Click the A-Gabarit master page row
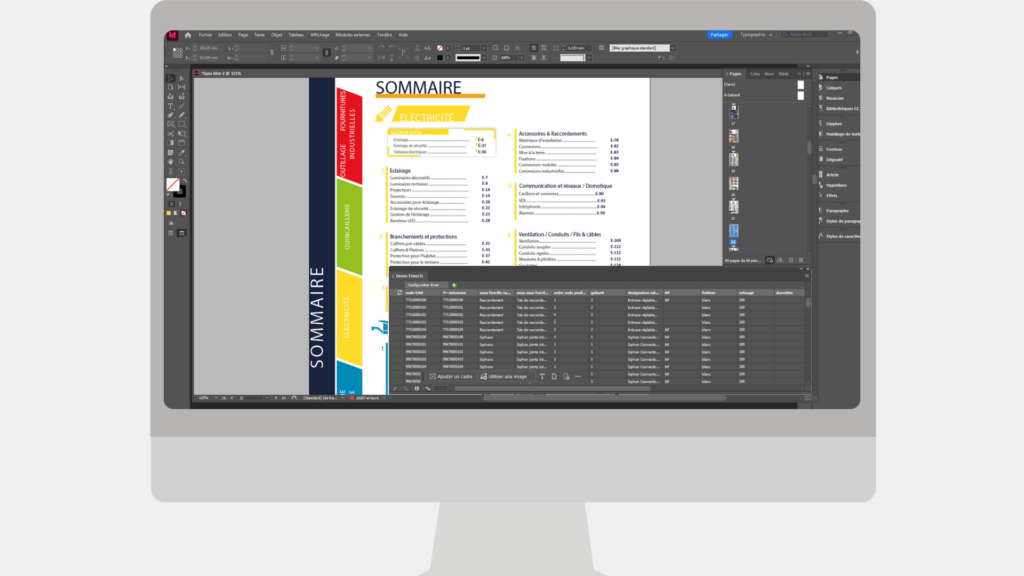Image resolution: width=1024 pixels, height=576 pixels. [x=764, y=95]
